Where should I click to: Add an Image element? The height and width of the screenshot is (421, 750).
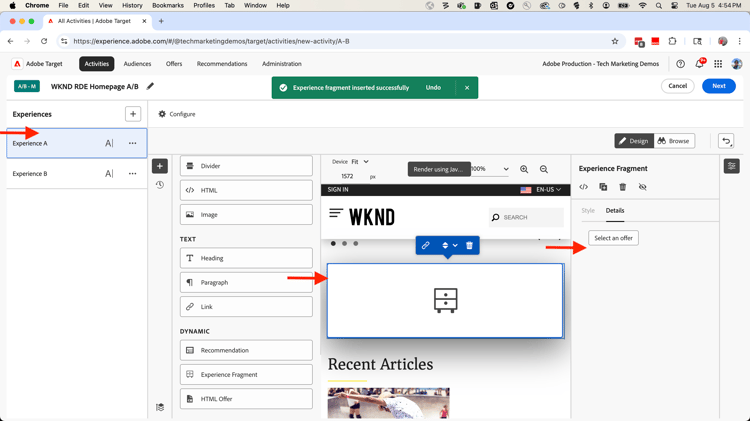[246, 215]
